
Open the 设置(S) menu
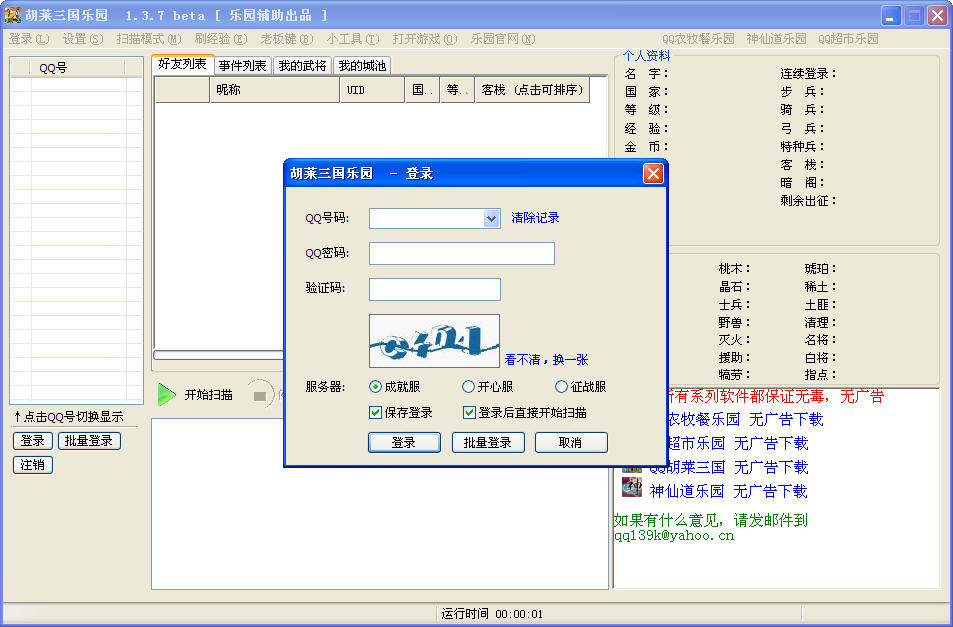click(83, 39)
